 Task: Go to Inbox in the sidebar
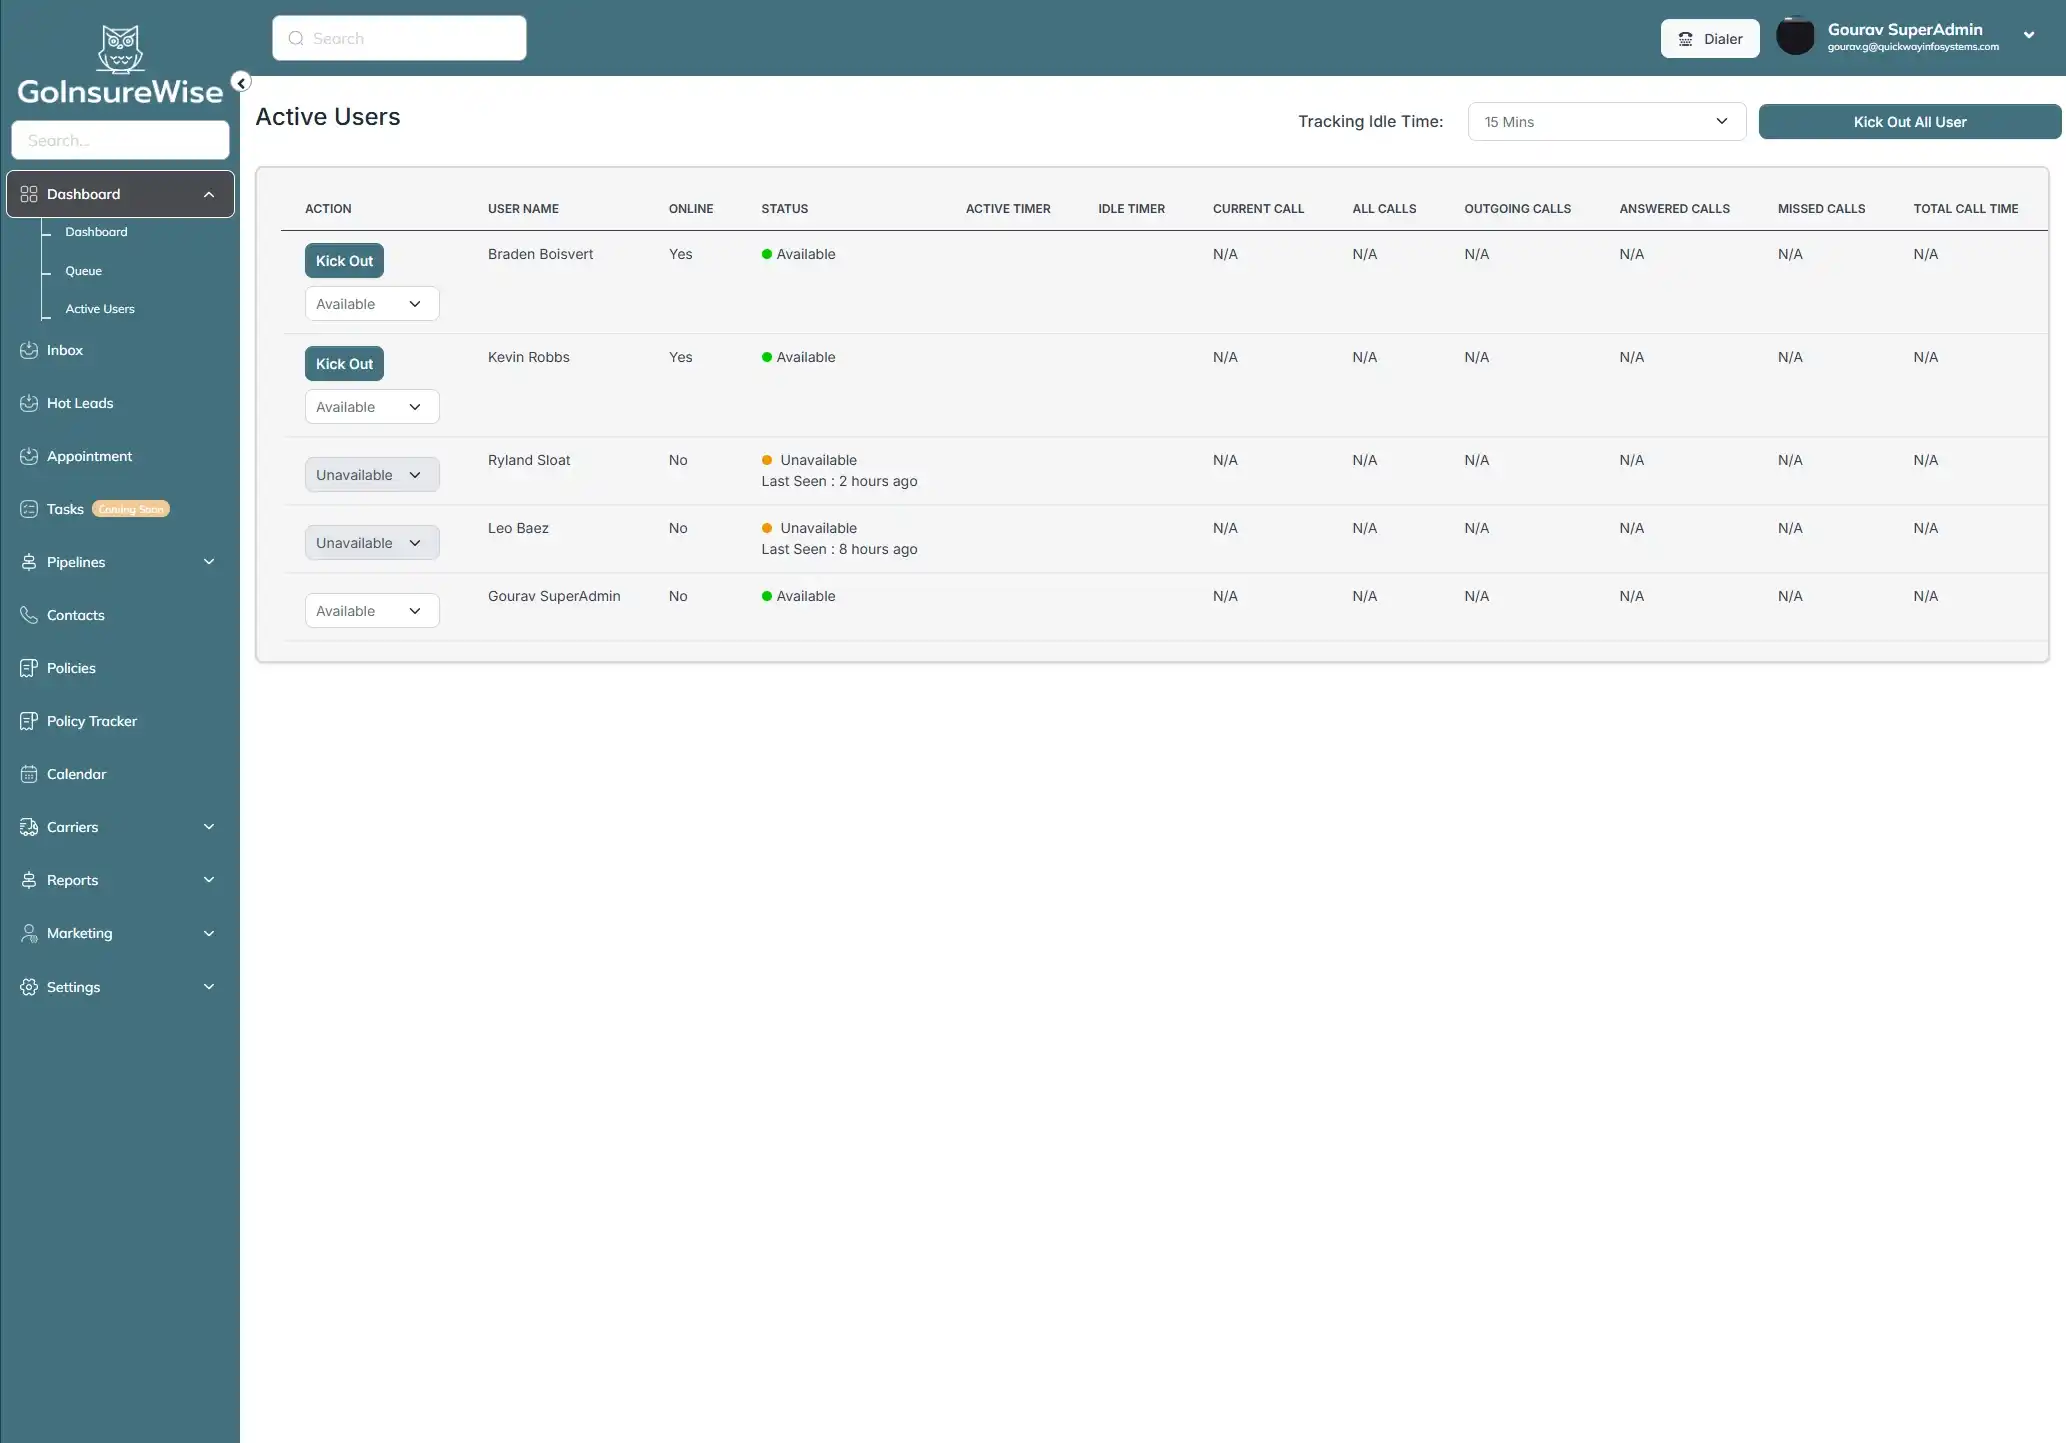(x=65, y=350)
